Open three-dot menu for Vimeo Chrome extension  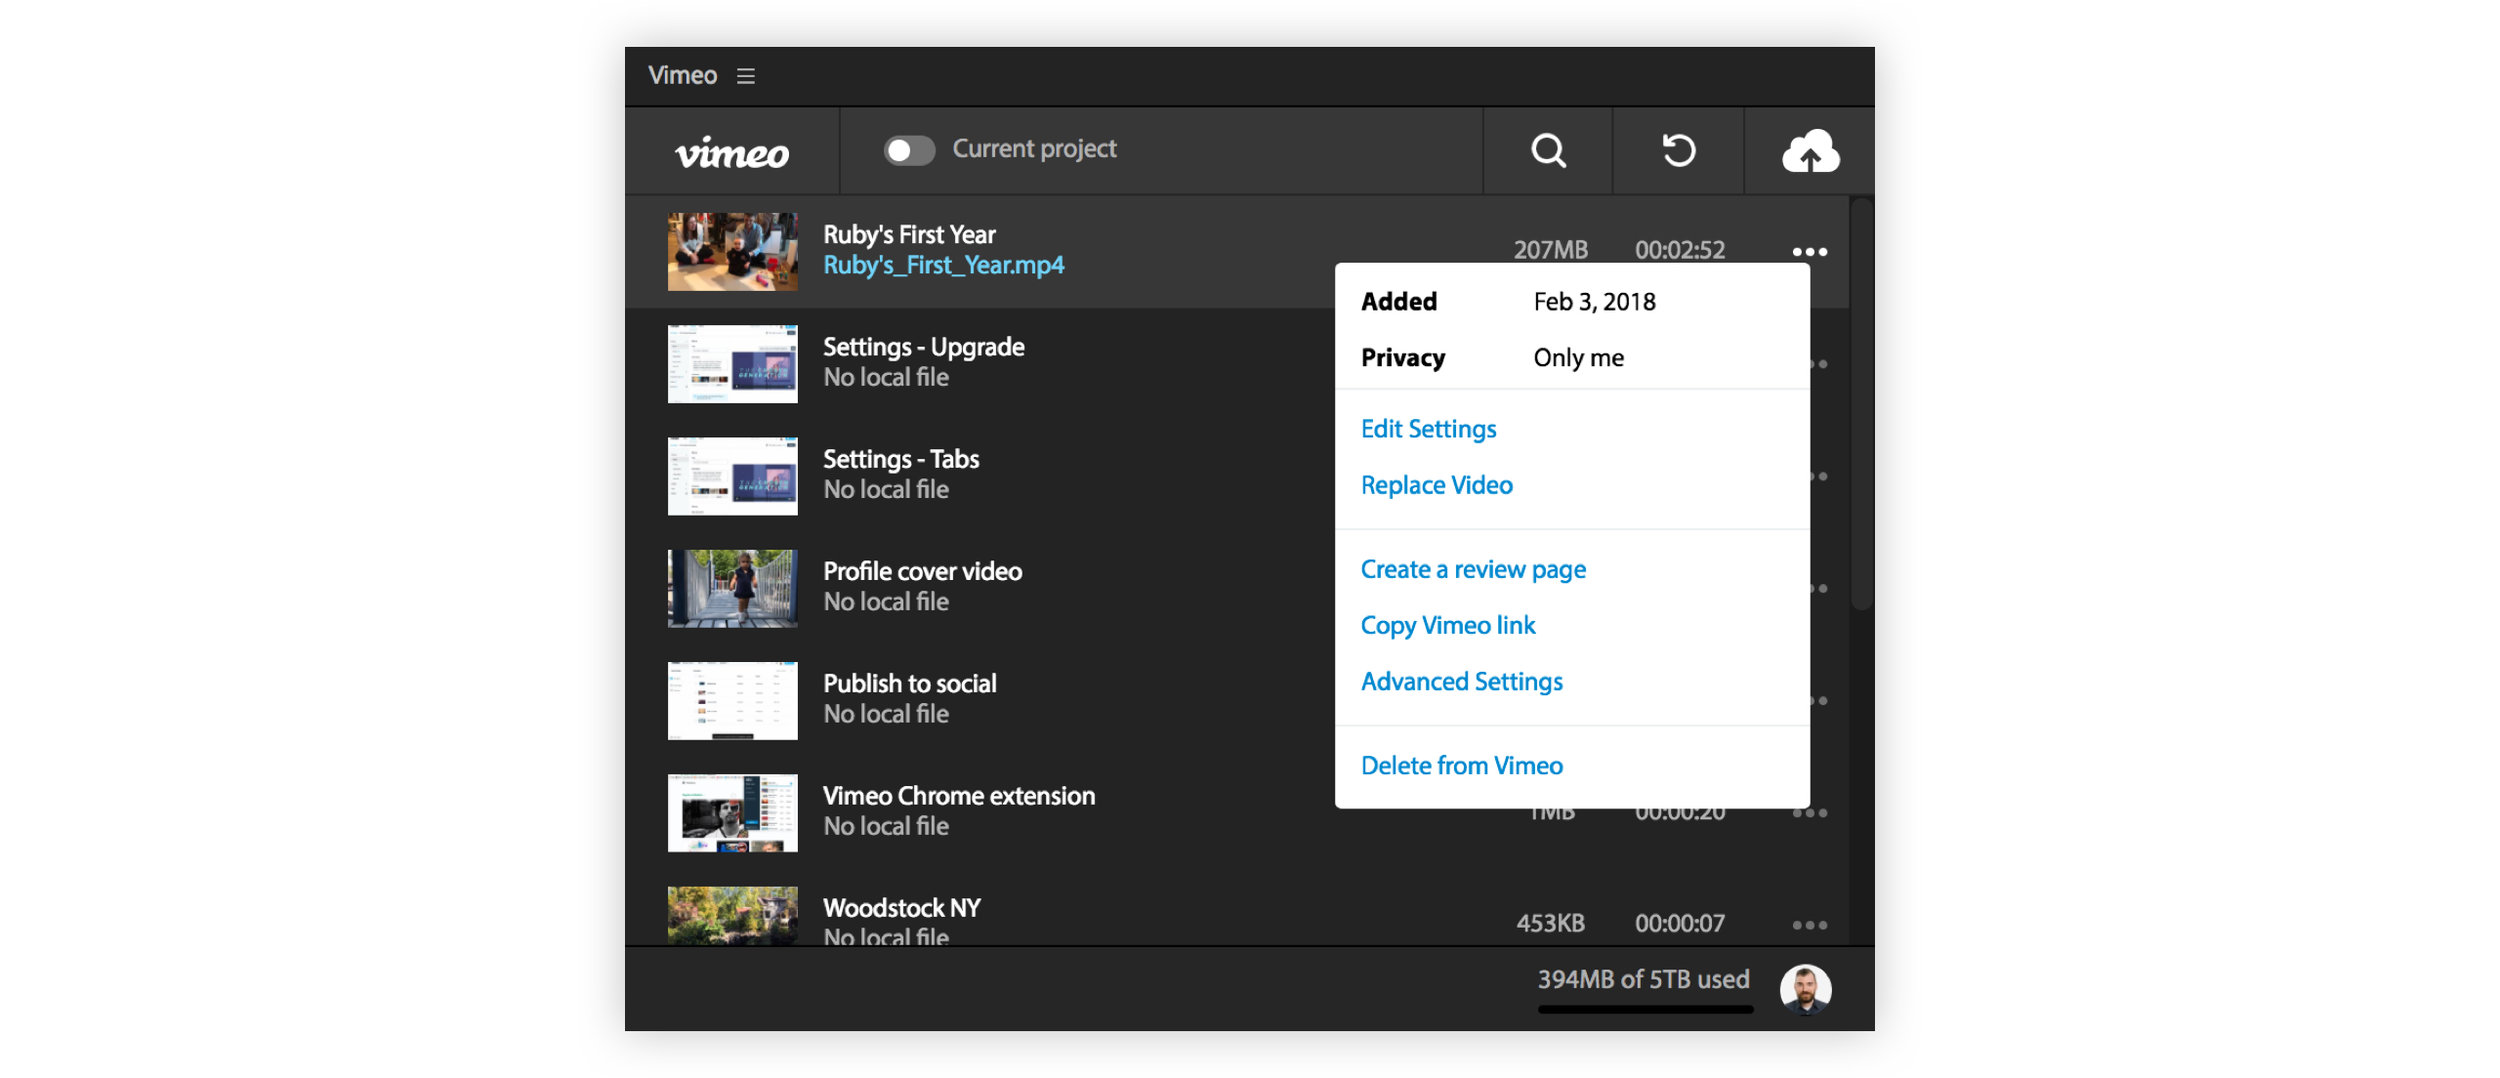tap(1810, 814)
